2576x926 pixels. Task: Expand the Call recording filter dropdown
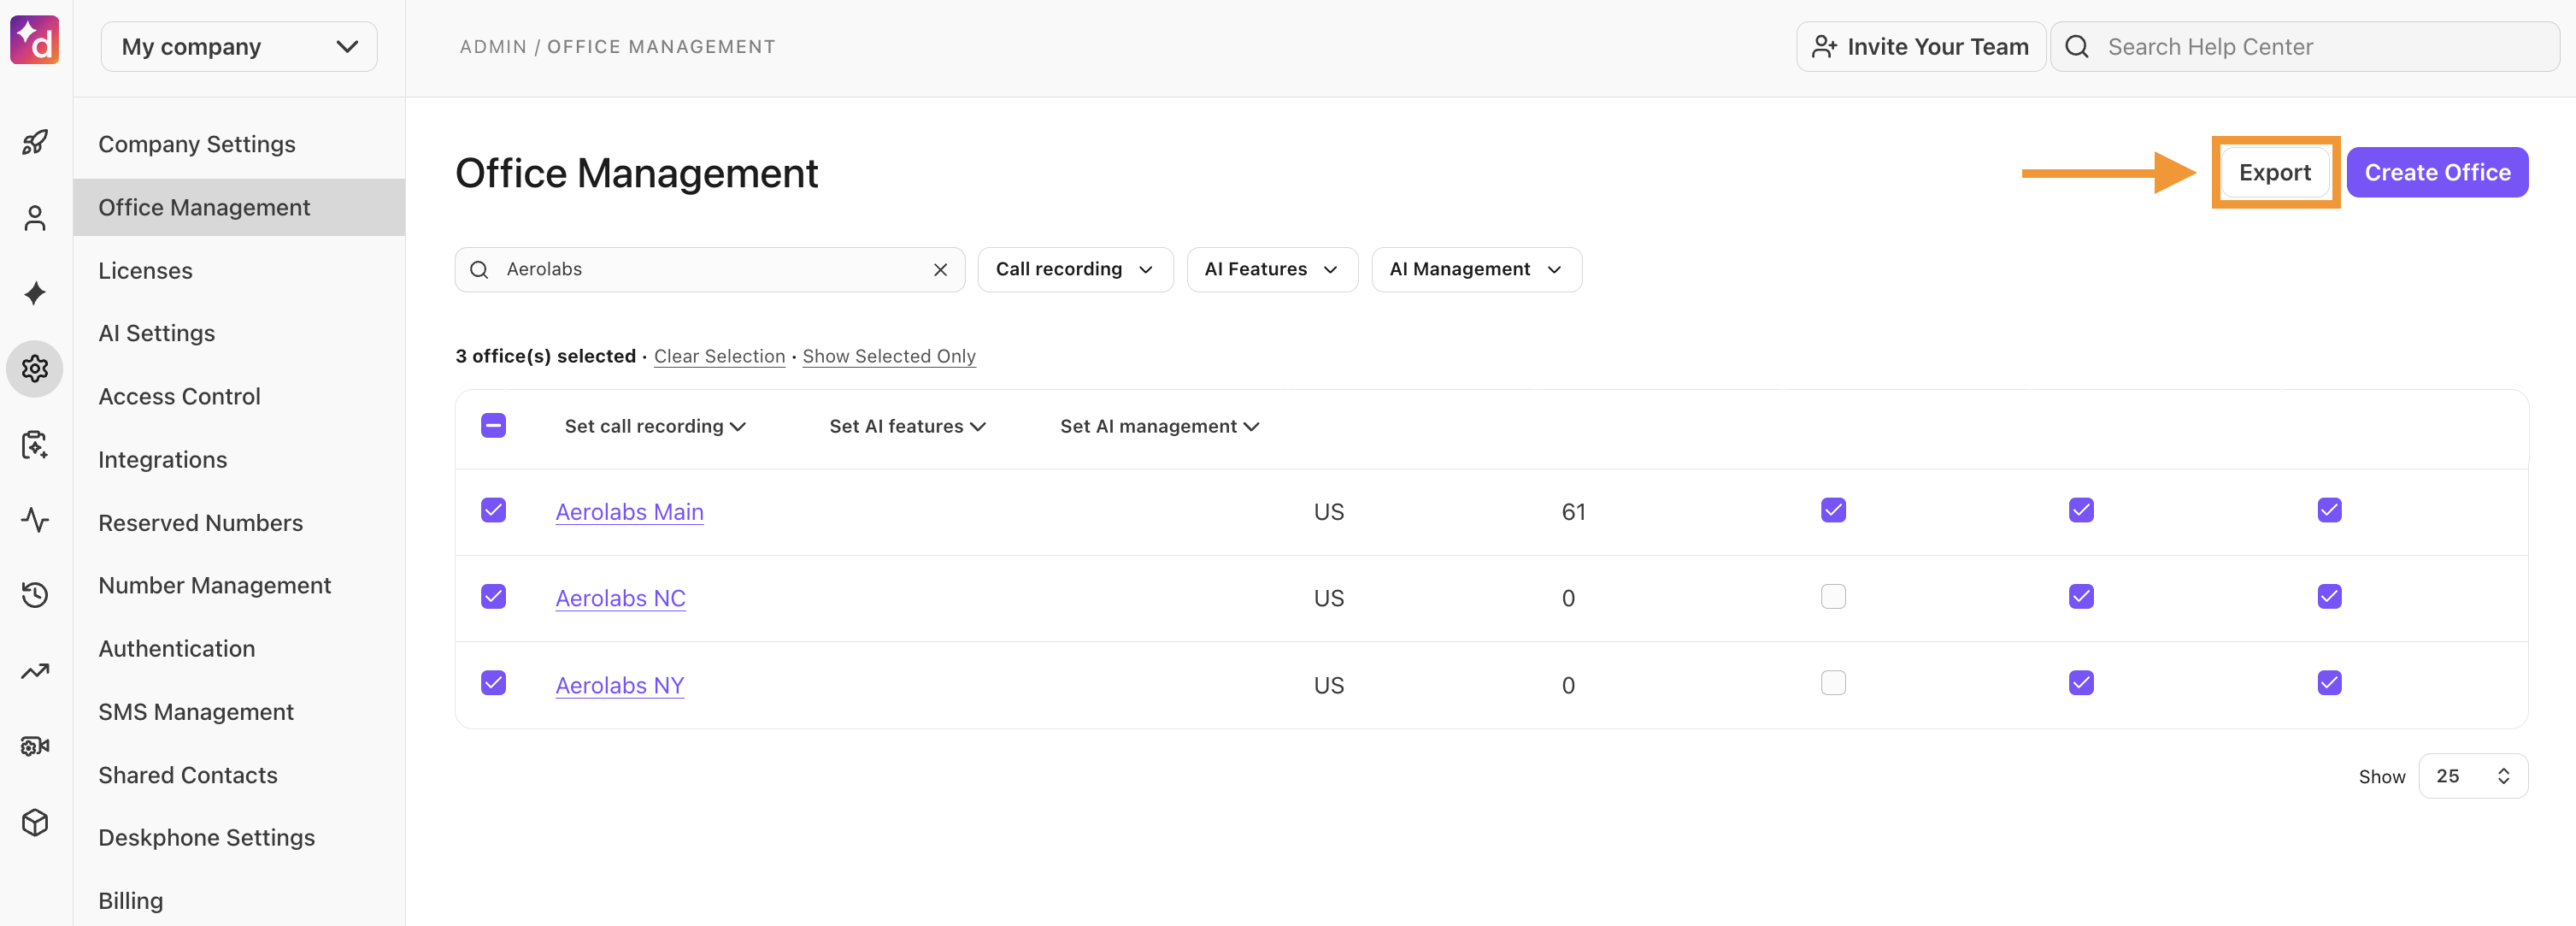(x=1075, y=270)
